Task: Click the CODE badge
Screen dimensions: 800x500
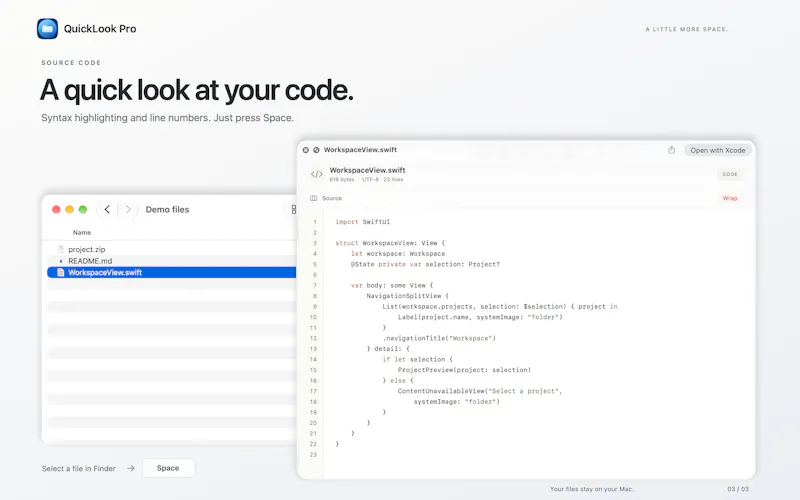Action: [x=730, y=174]
